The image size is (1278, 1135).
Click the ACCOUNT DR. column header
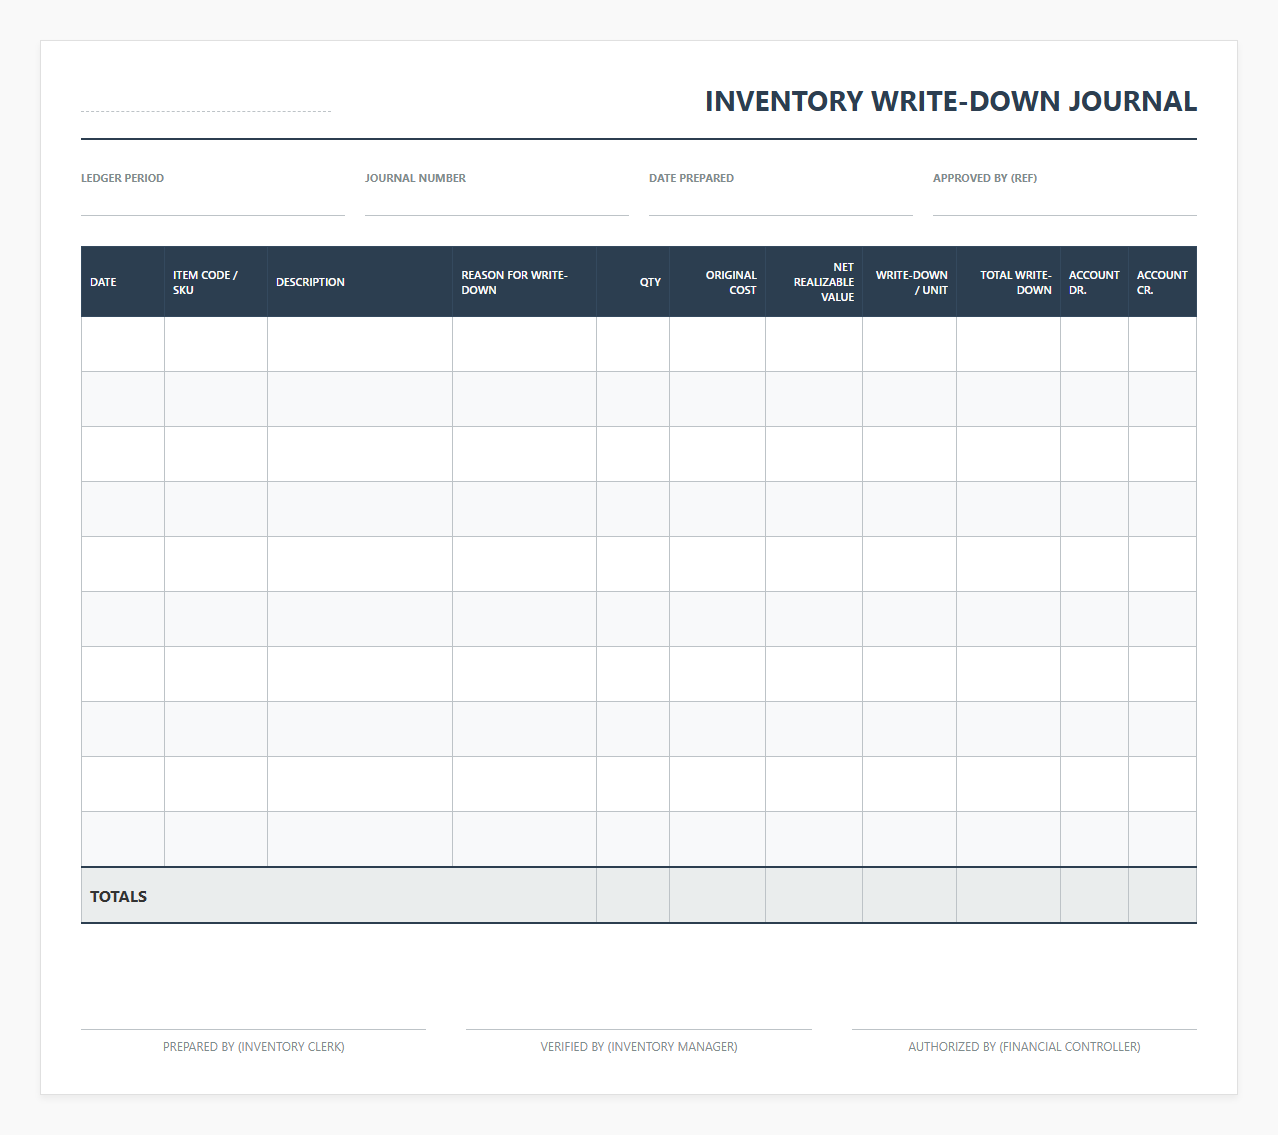(1095, 282)
